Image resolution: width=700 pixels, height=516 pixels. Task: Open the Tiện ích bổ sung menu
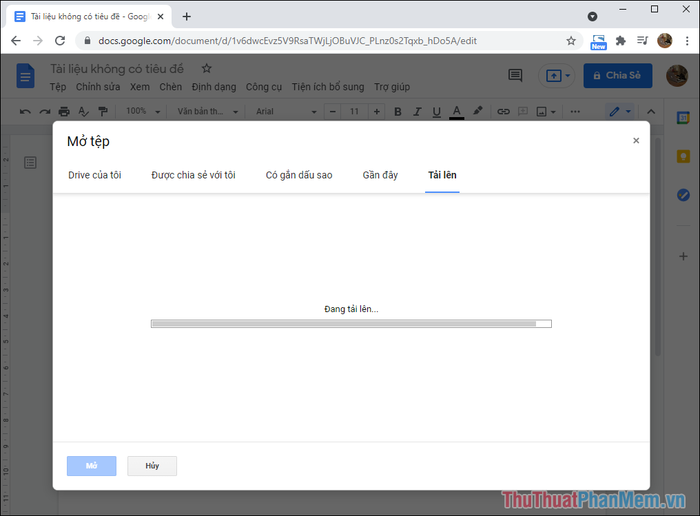coord(328,87)
